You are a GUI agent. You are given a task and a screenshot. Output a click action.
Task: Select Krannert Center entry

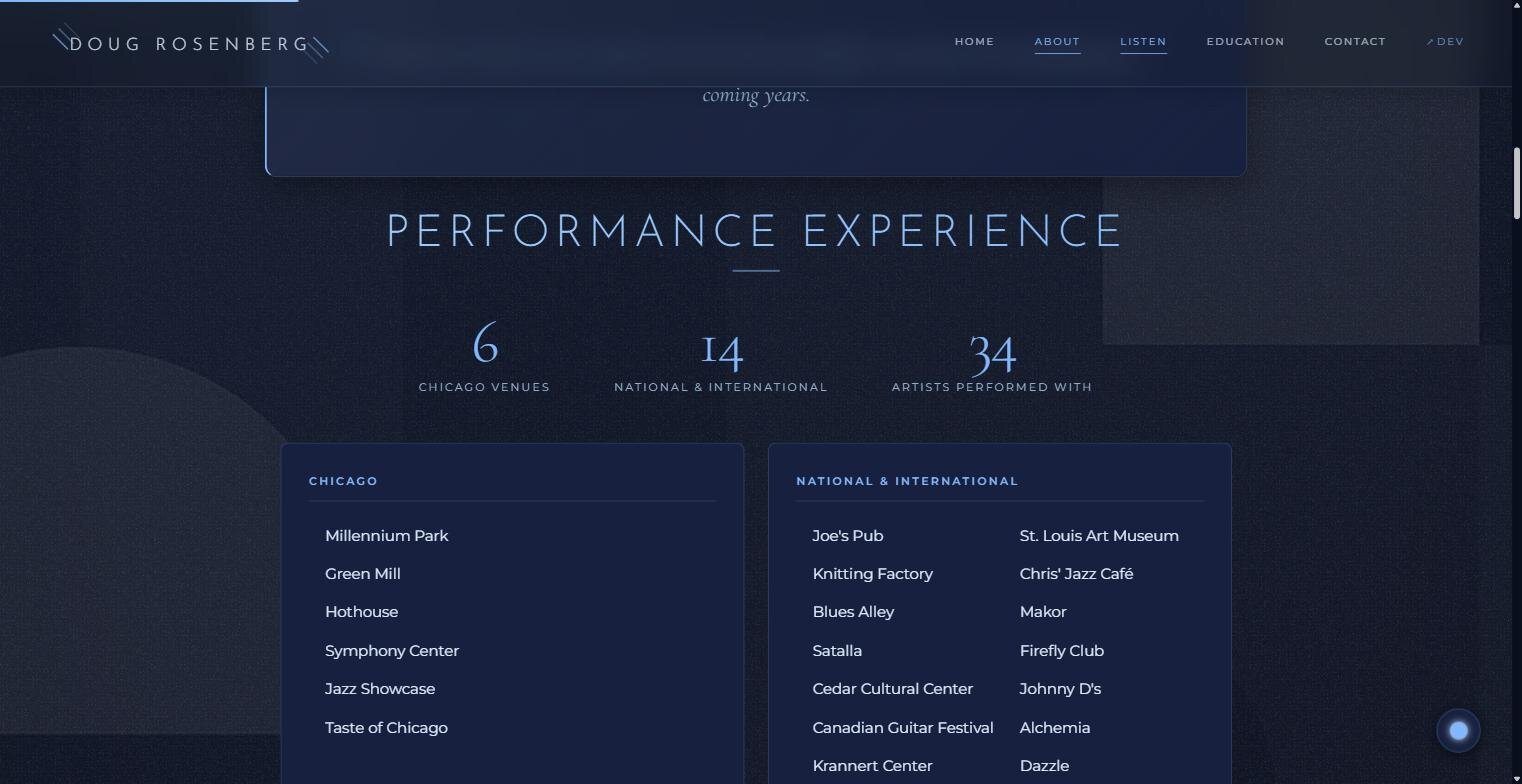pos(872,766)
